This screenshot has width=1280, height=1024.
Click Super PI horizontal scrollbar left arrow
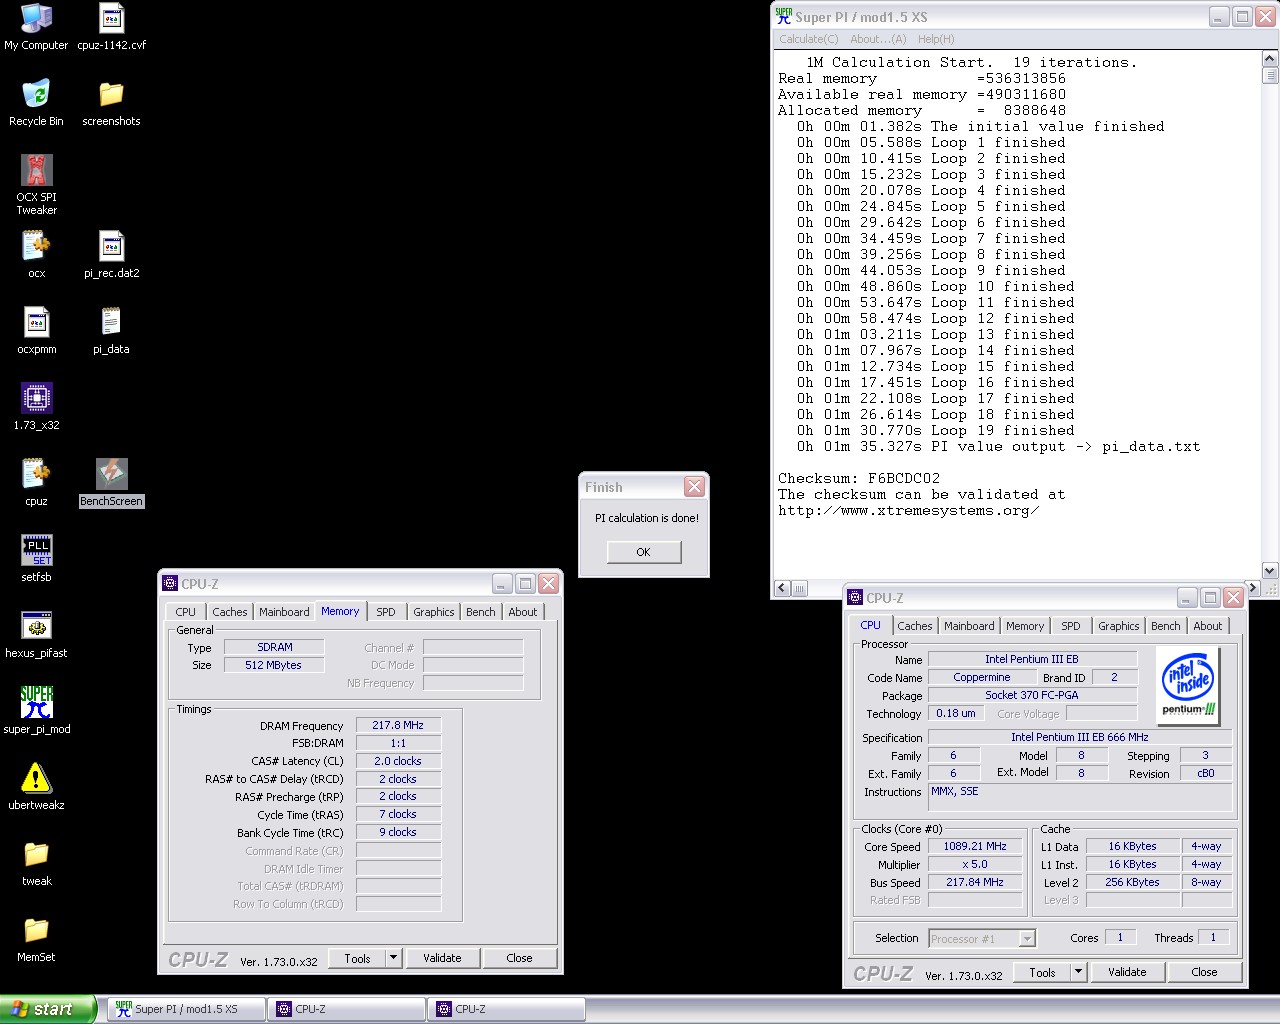click(x=782, y=588)
